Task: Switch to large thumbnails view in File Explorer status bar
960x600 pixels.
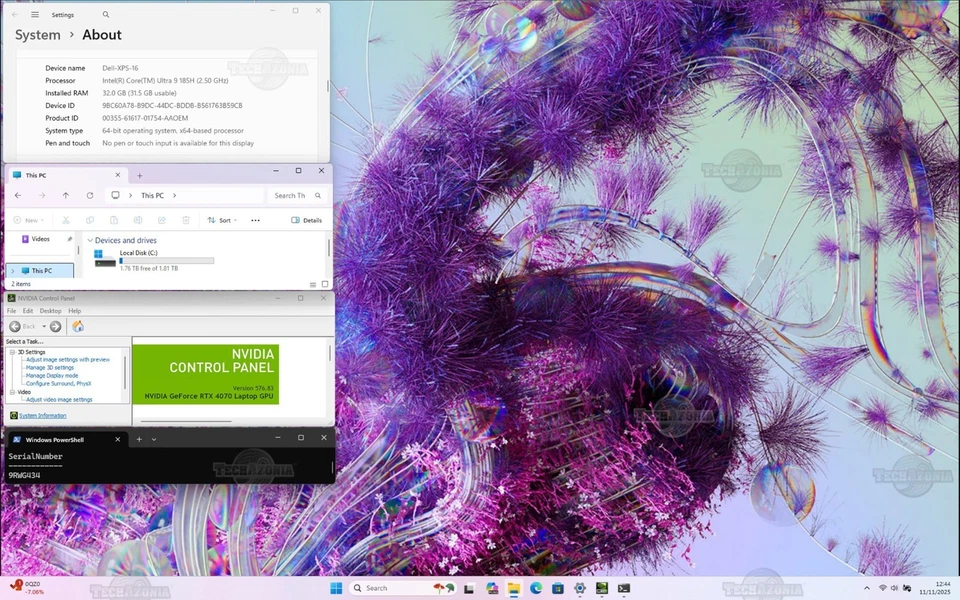Action: click(x=325, y=284)
